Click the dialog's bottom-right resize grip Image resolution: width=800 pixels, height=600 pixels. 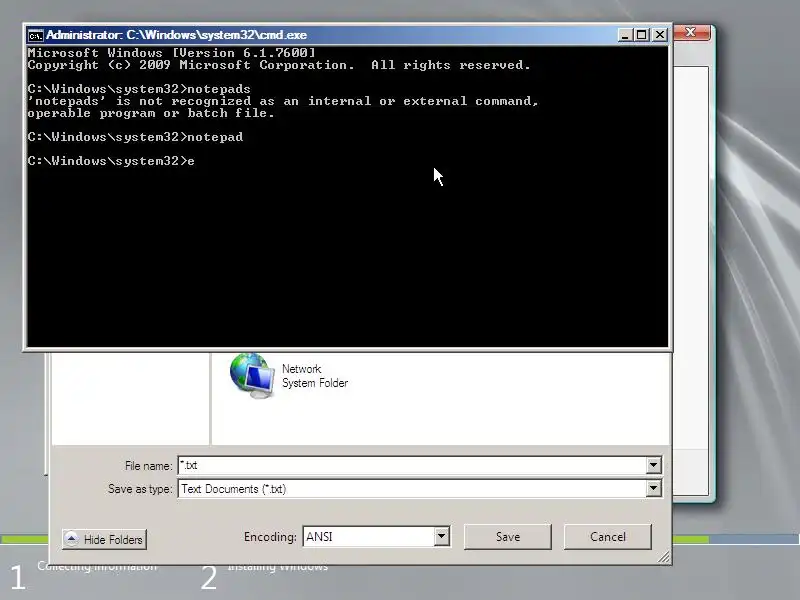pos(664,557)
